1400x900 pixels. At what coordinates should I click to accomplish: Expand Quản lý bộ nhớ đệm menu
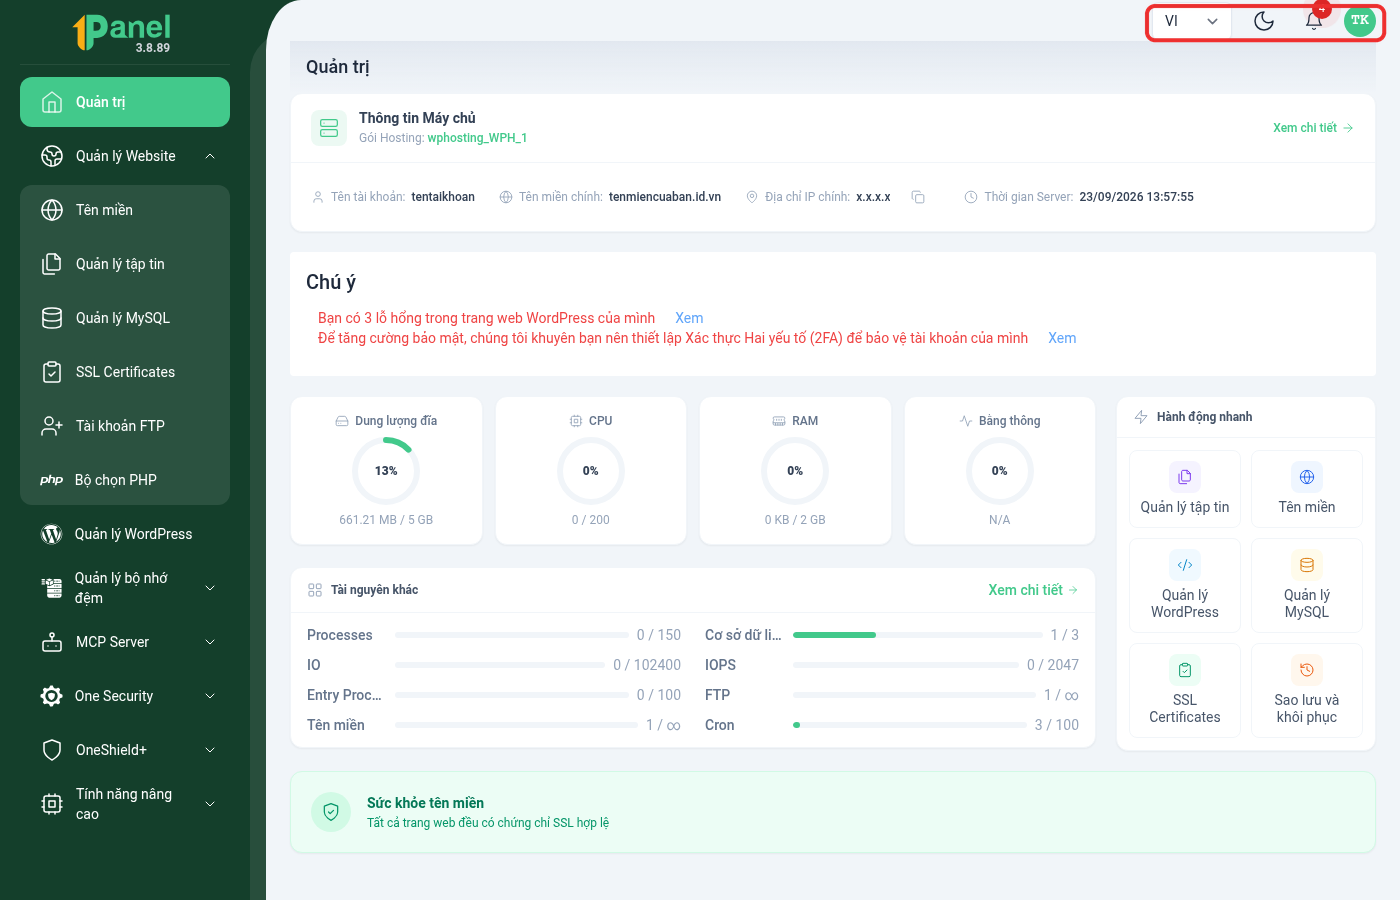125,588
